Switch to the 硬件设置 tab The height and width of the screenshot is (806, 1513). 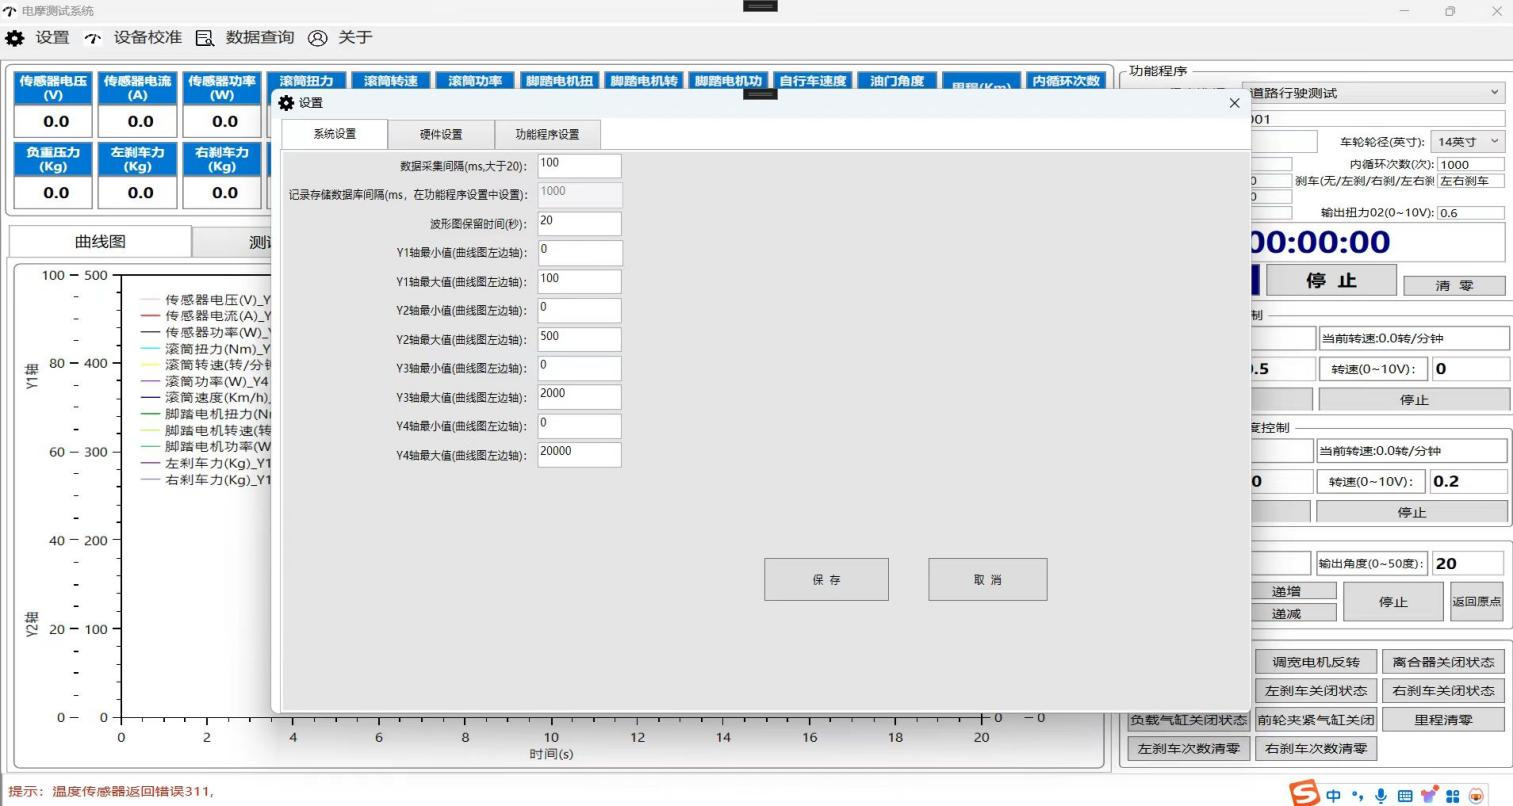(x=440, y=134)
